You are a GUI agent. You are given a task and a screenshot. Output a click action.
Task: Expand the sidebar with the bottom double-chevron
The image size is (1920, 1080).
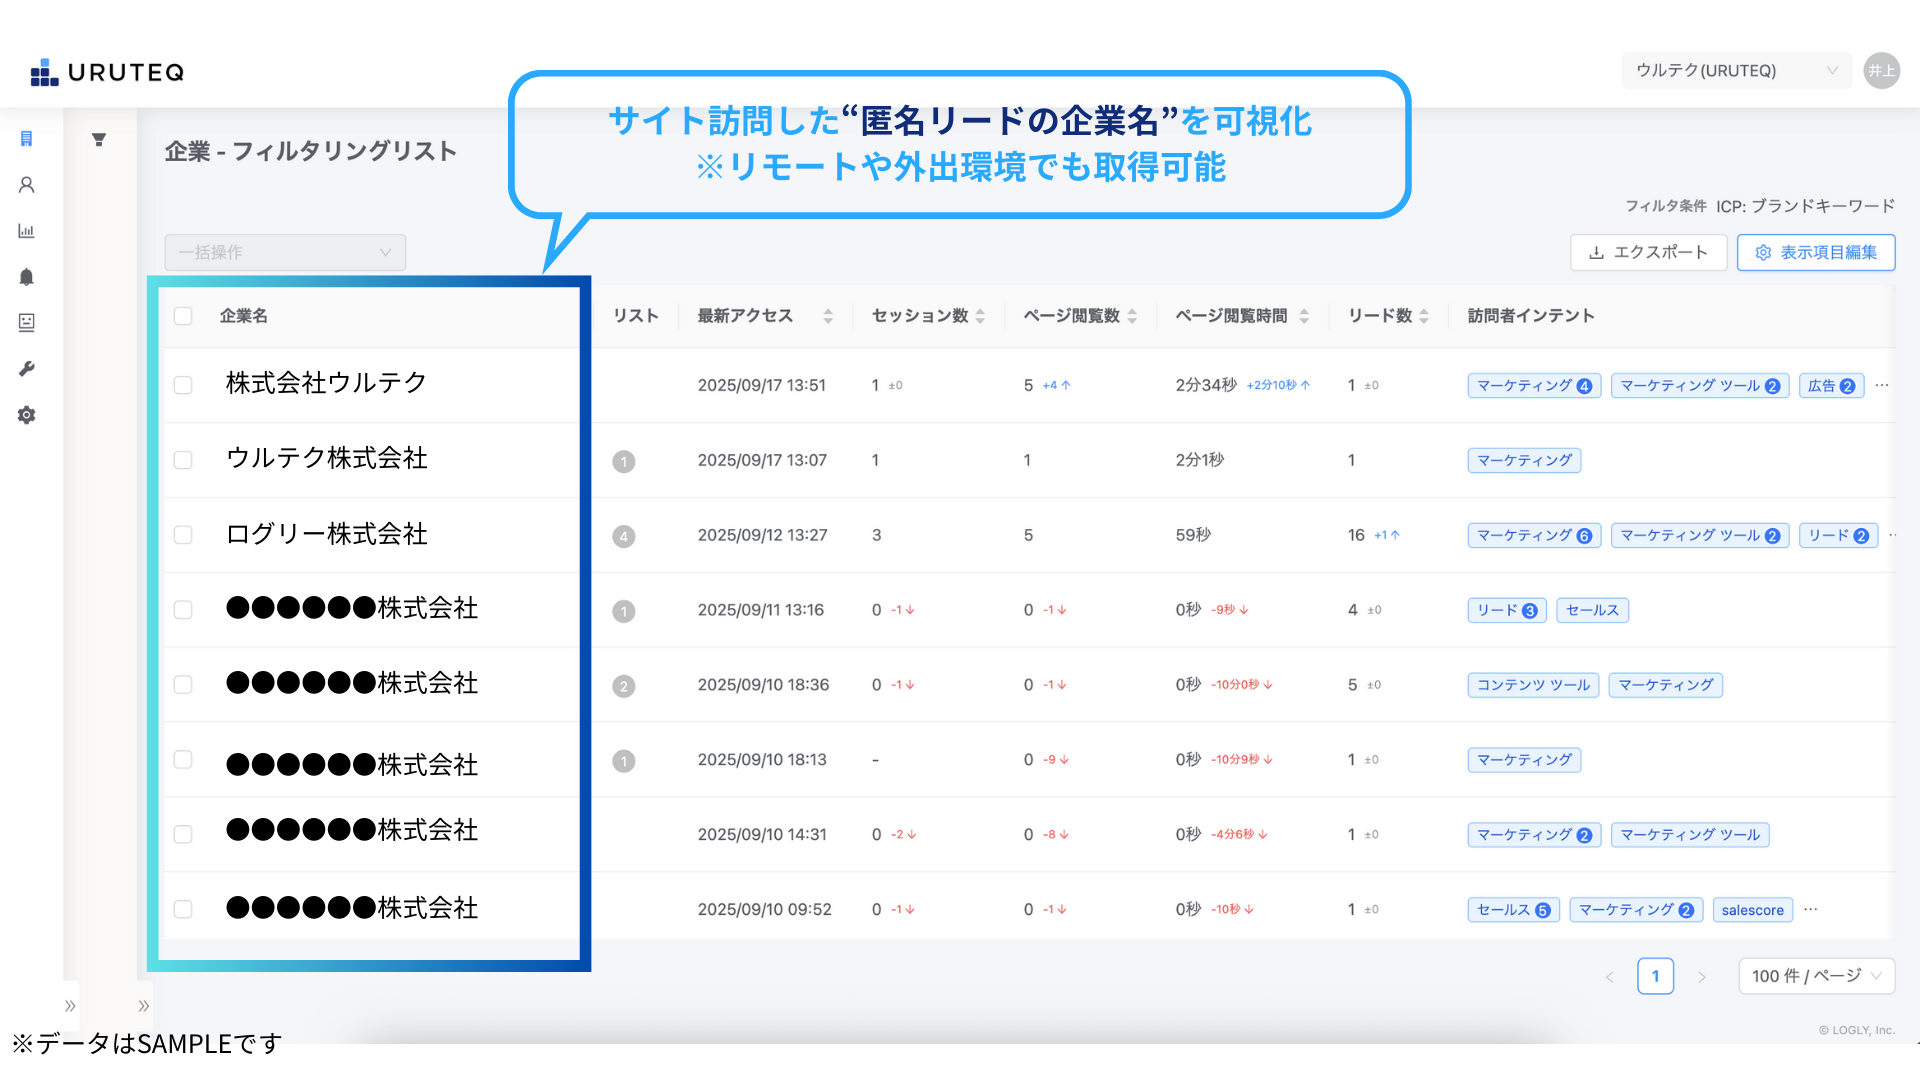(70, 1006)
